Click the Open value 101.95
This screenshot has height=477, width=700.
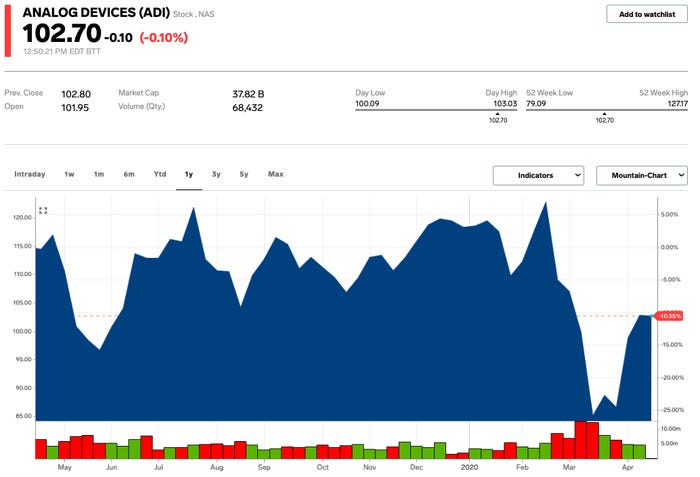click(x=75, y=108)
